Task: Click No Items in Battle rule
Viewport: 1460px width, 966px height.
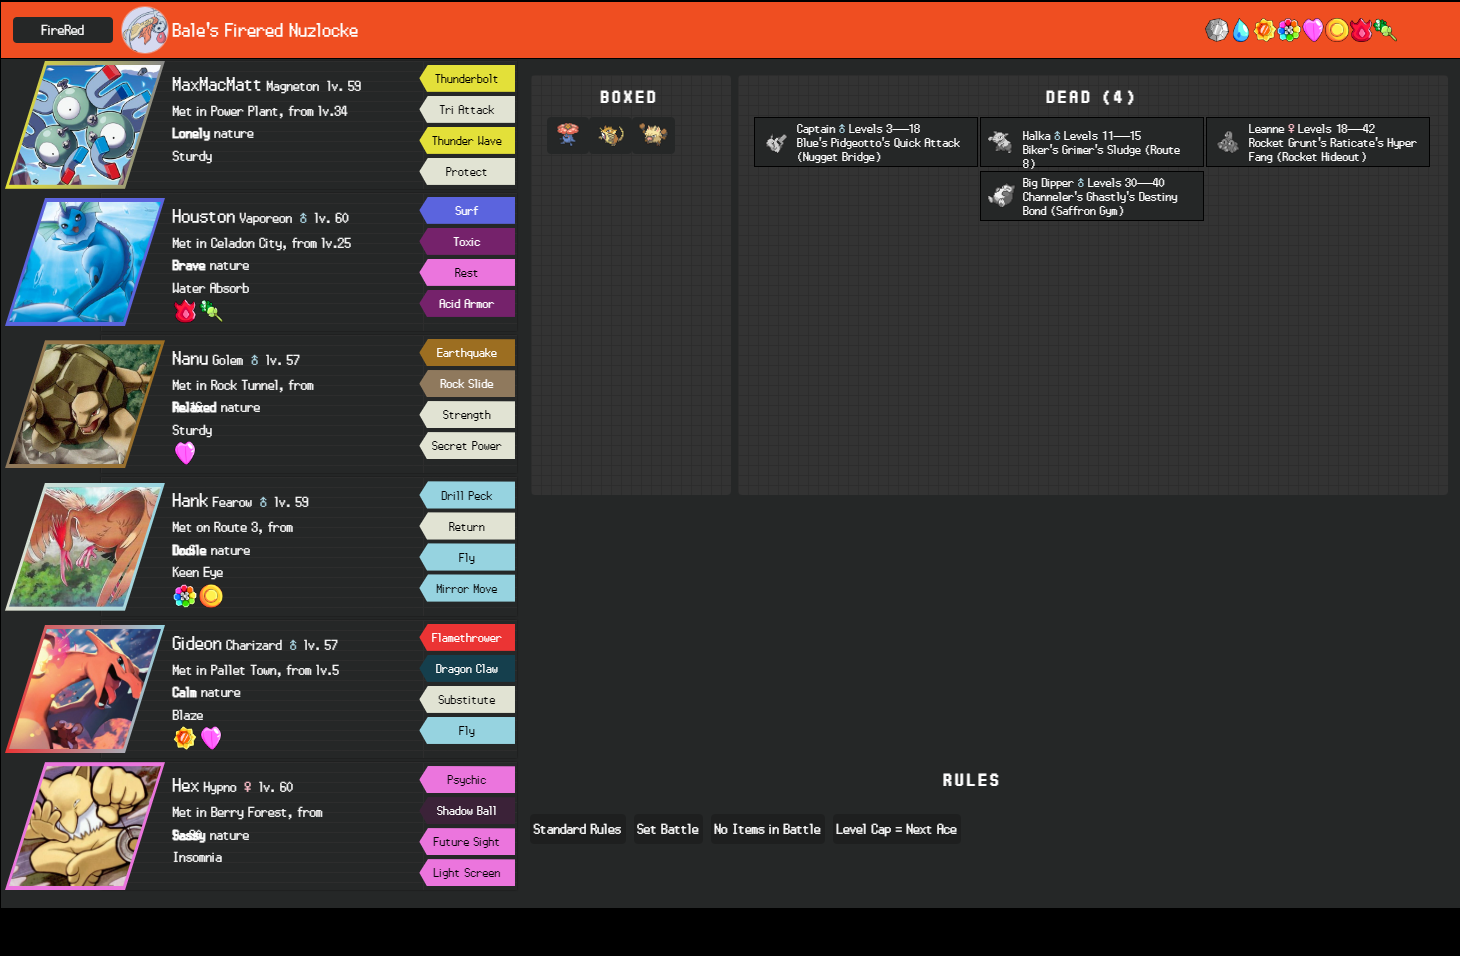Action: click(x=767, y=829)
